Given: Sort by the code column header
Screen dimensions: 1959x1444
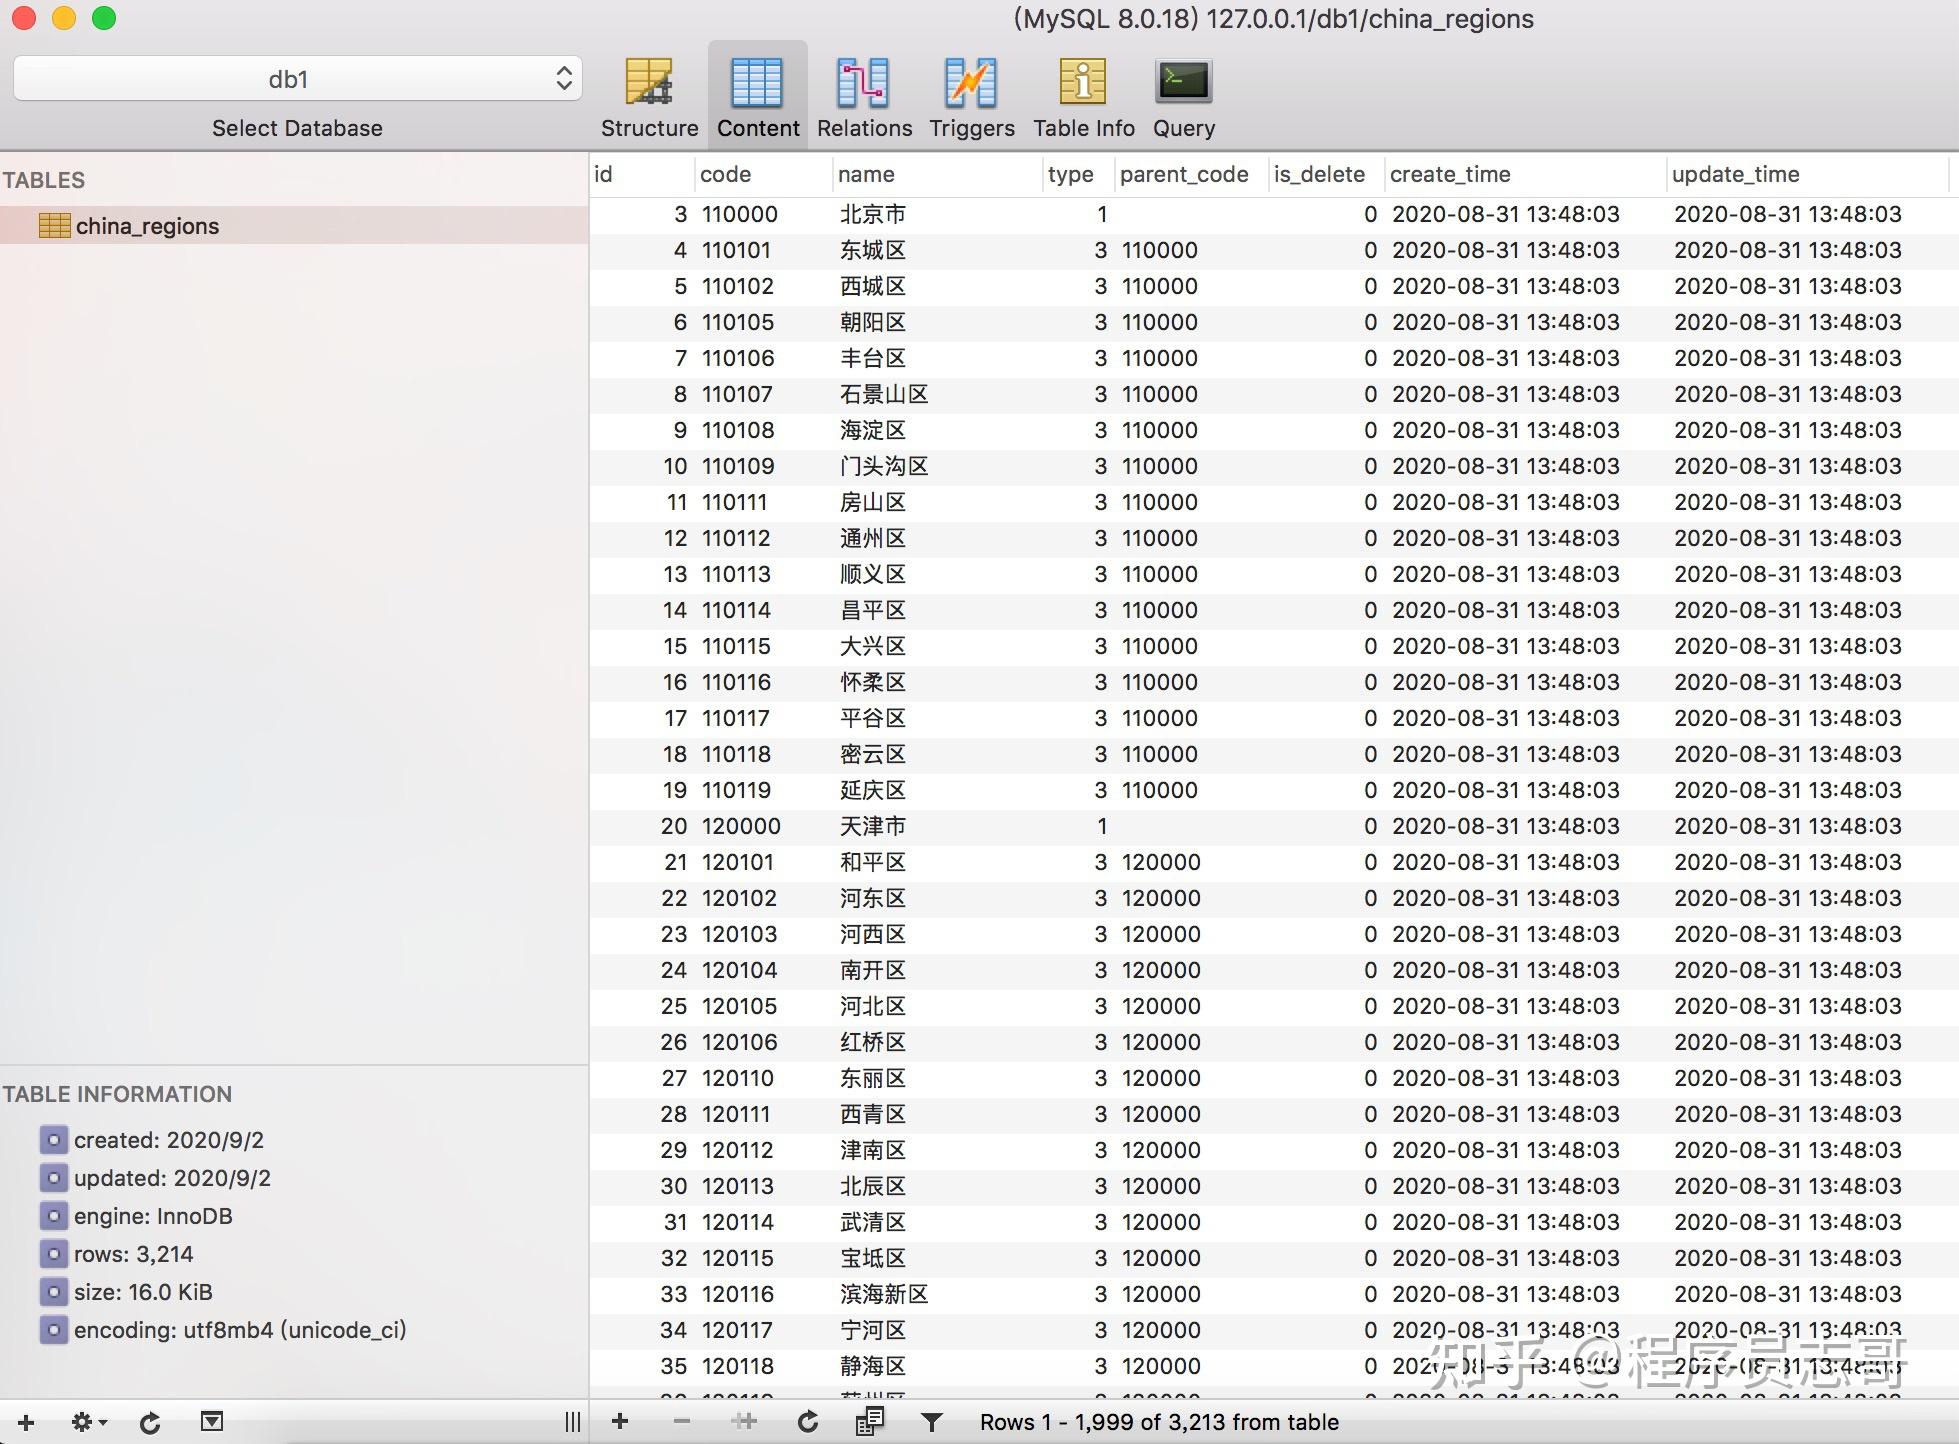Looking at the screenshot, I should coord(763,174).
